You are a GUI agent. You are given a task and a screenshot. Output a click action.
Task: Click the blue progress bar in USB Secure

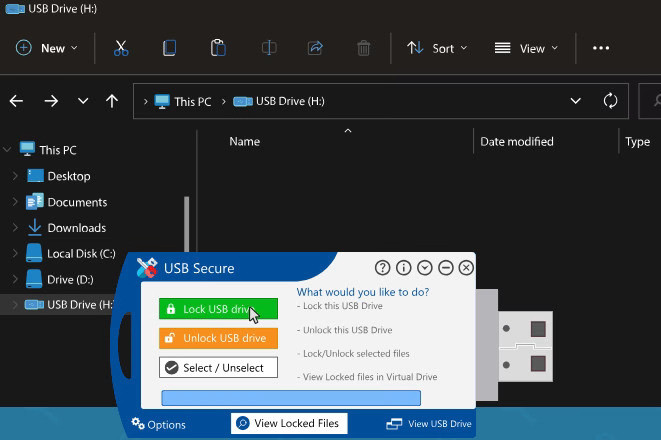coord(291,398)
